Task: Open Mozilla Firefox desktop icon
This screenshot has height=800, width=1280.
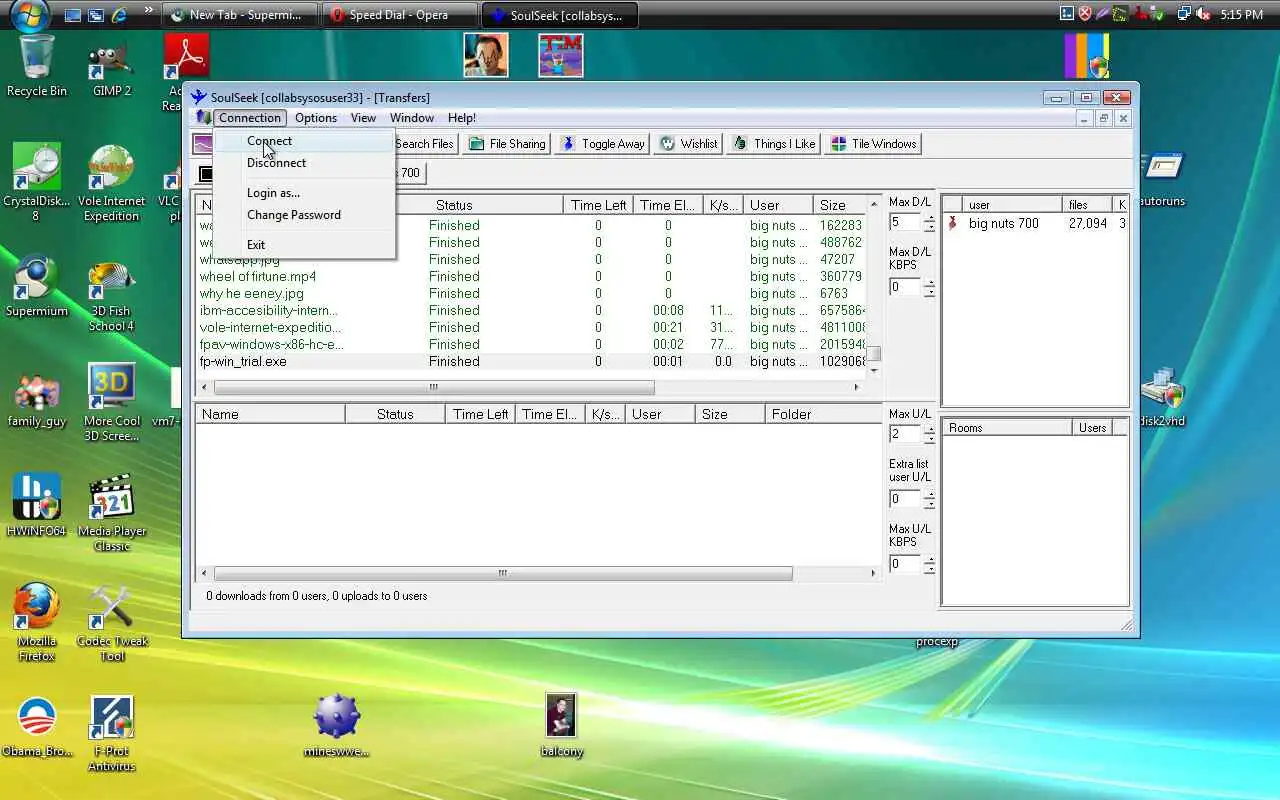Action: pyautogui.click(x=37, y=623)
